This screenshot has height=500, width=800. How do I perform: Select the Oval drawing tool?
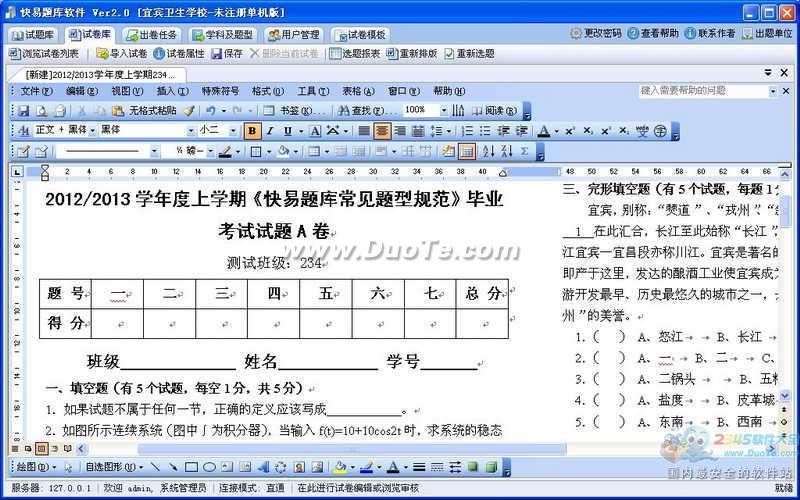pyautogui.click(x=209, y=467)
